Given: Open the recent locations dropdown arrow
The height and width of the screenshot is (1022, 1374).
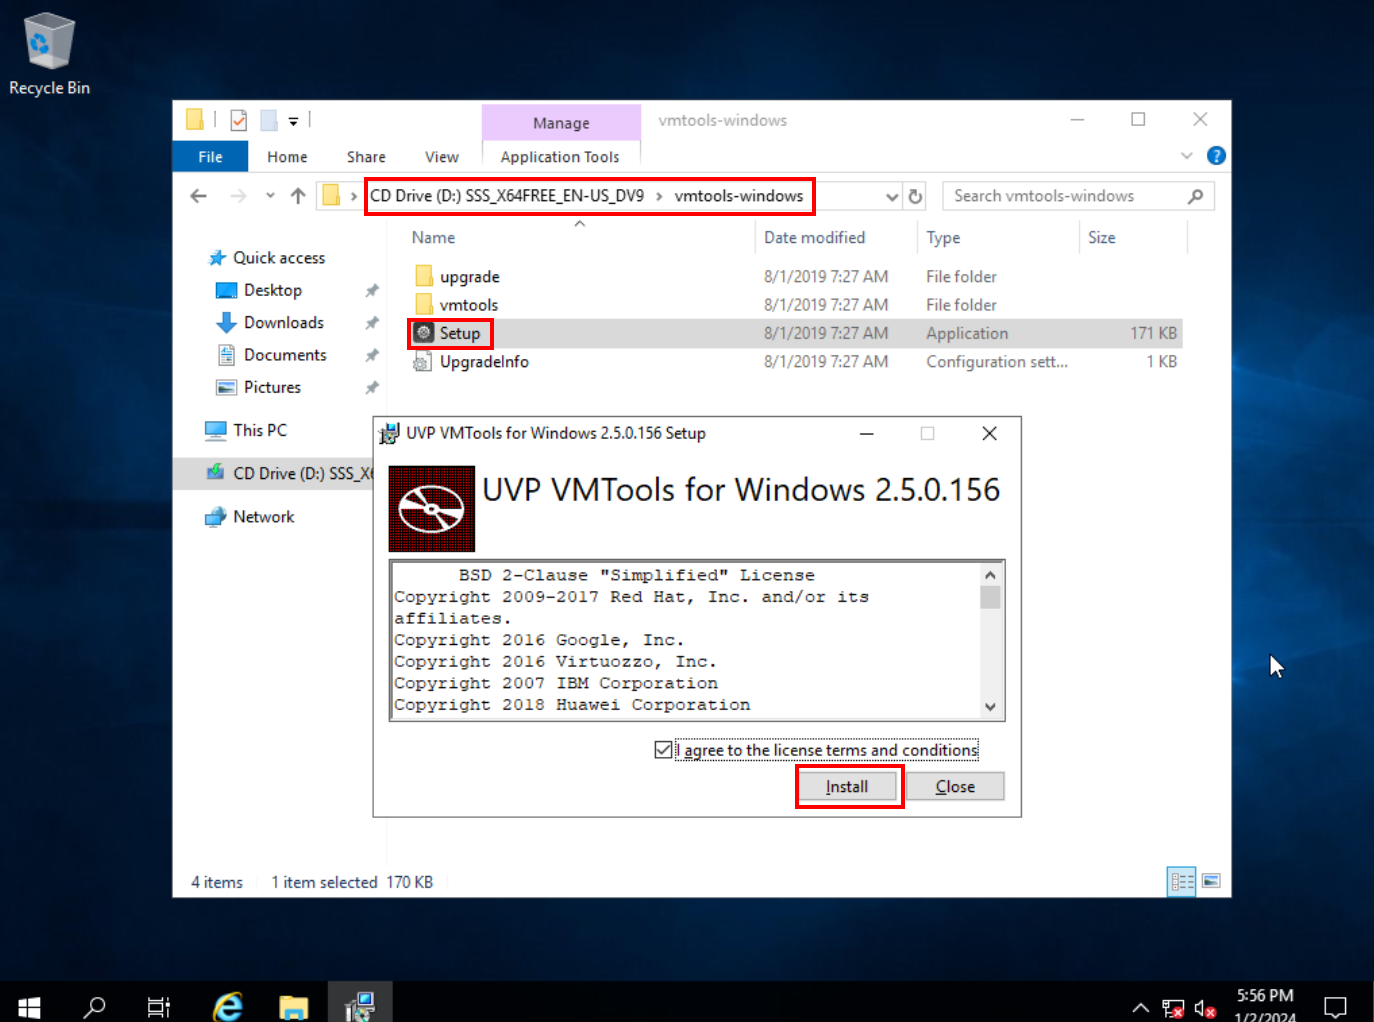Looking at the screenshot, I should coord(270,196).
